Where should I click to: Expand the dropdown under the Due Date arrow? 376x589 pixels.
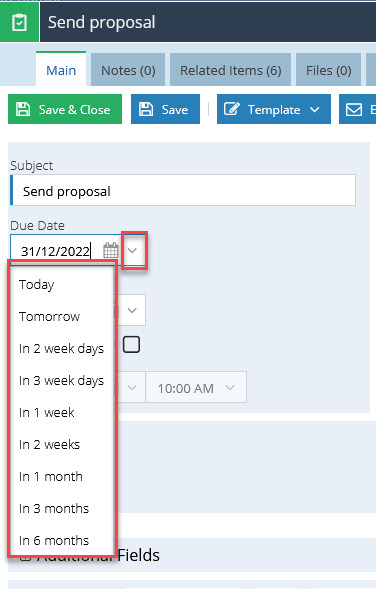coord(132,310)
